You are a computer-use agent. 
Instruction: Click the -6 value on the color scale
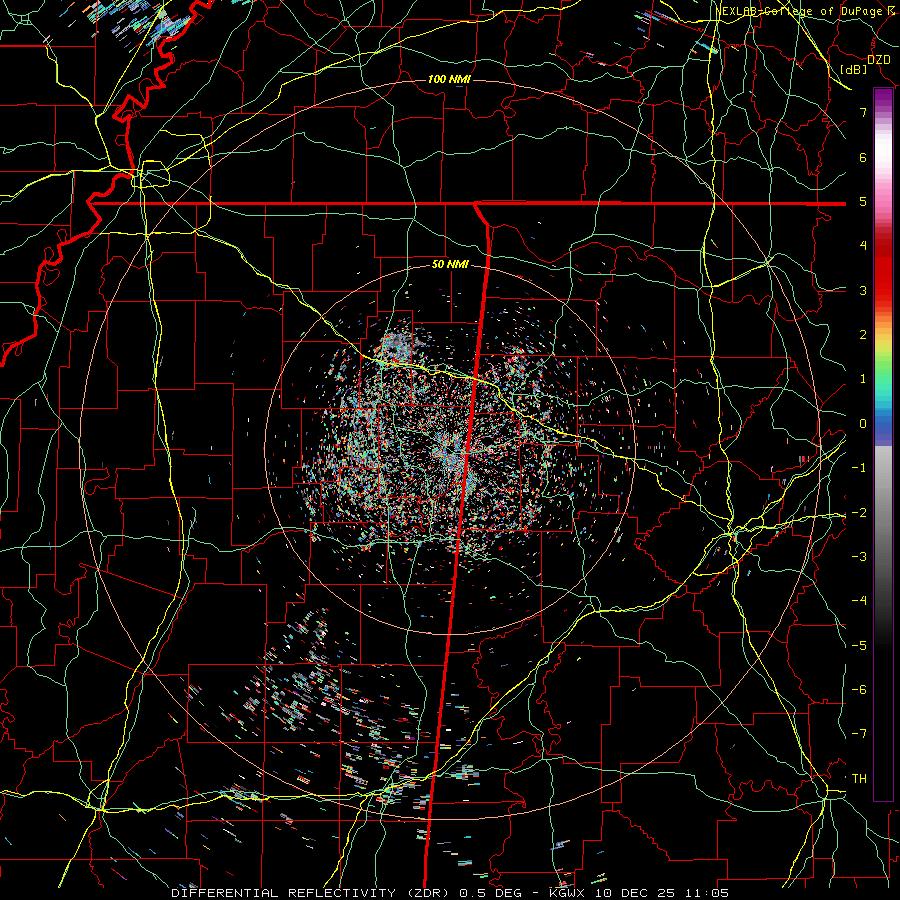859,689
